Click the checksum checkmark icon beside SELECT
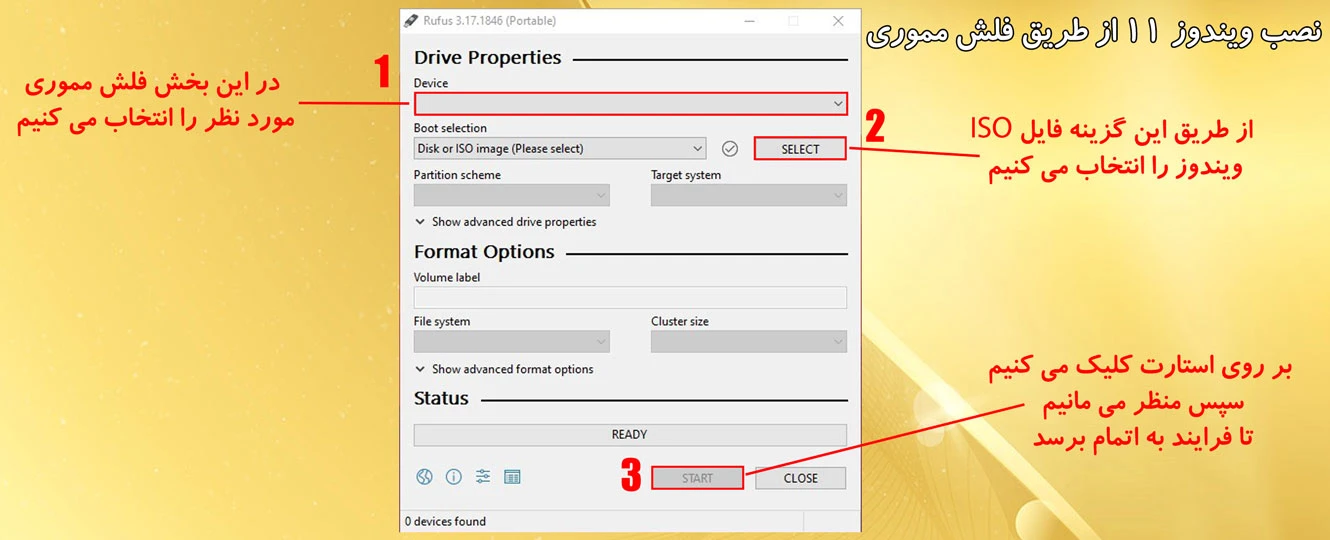This screenshot has width=1330, height=540. 730,148
